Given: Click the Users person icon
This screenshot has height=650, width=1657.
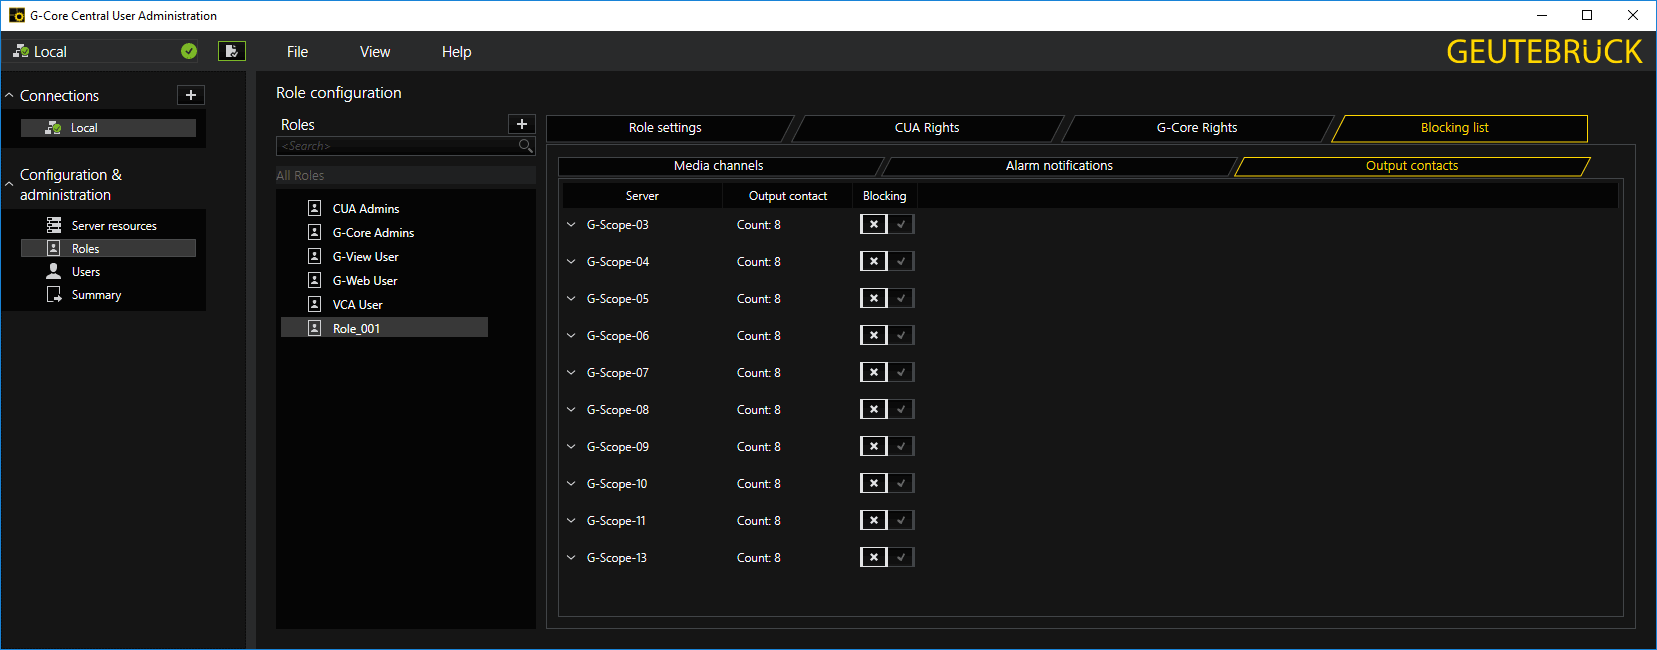Looking at the screenshot, I should pos(54,271).
